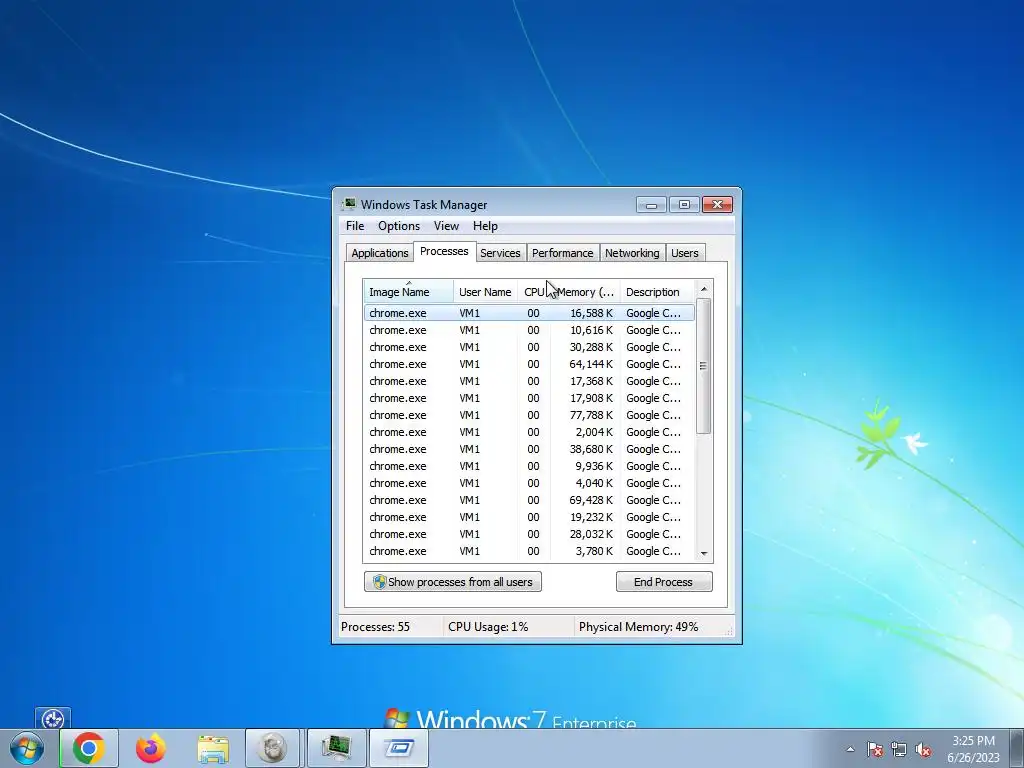Click Physical Memory: 49% status entry
Viewport: 1024px width, 768px height.
[638, 627]
